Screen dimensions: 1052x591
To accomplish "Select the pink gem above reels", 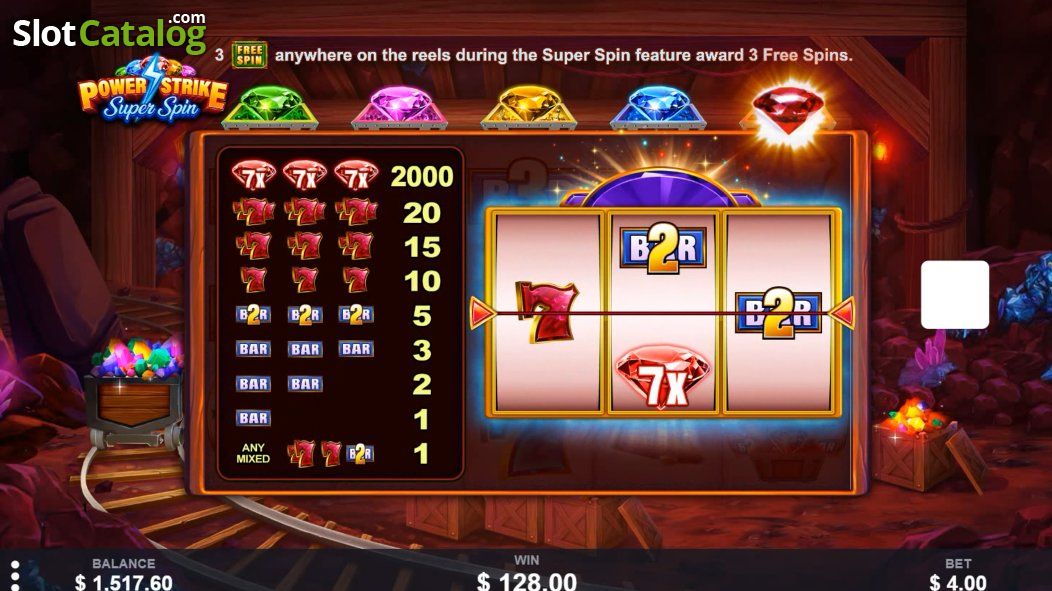I will pyautogui.click(x=399, y=107).
